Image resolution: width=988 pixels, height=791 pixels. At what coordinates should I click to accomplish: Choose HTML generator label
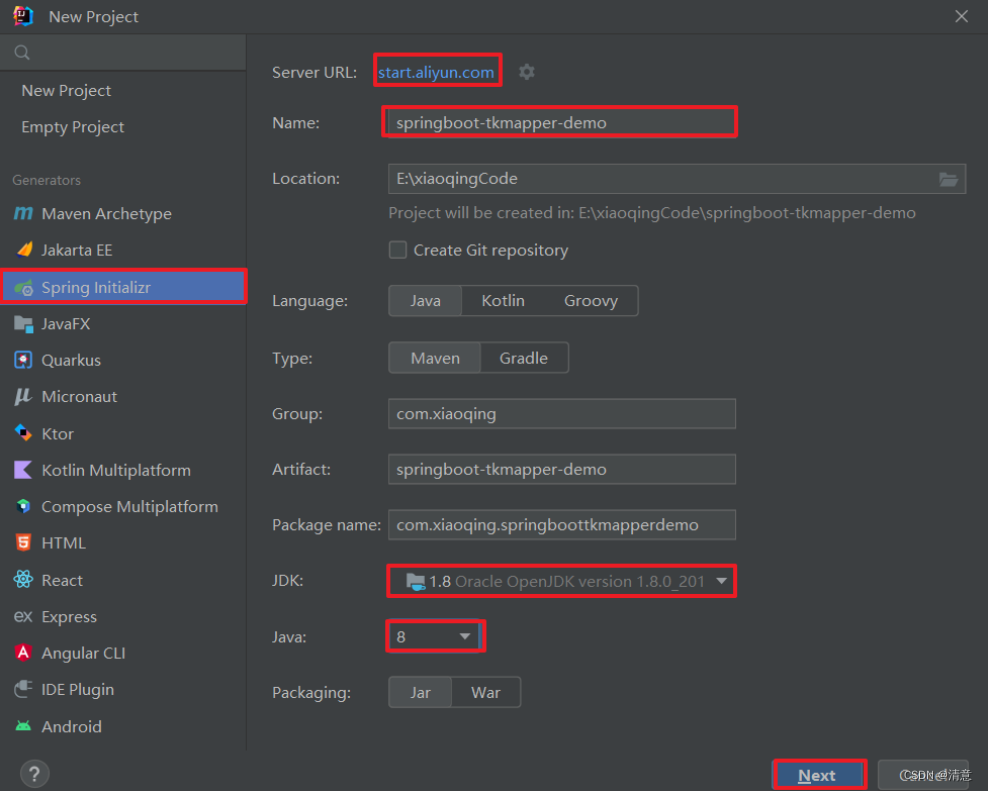[x=63, y=543]
